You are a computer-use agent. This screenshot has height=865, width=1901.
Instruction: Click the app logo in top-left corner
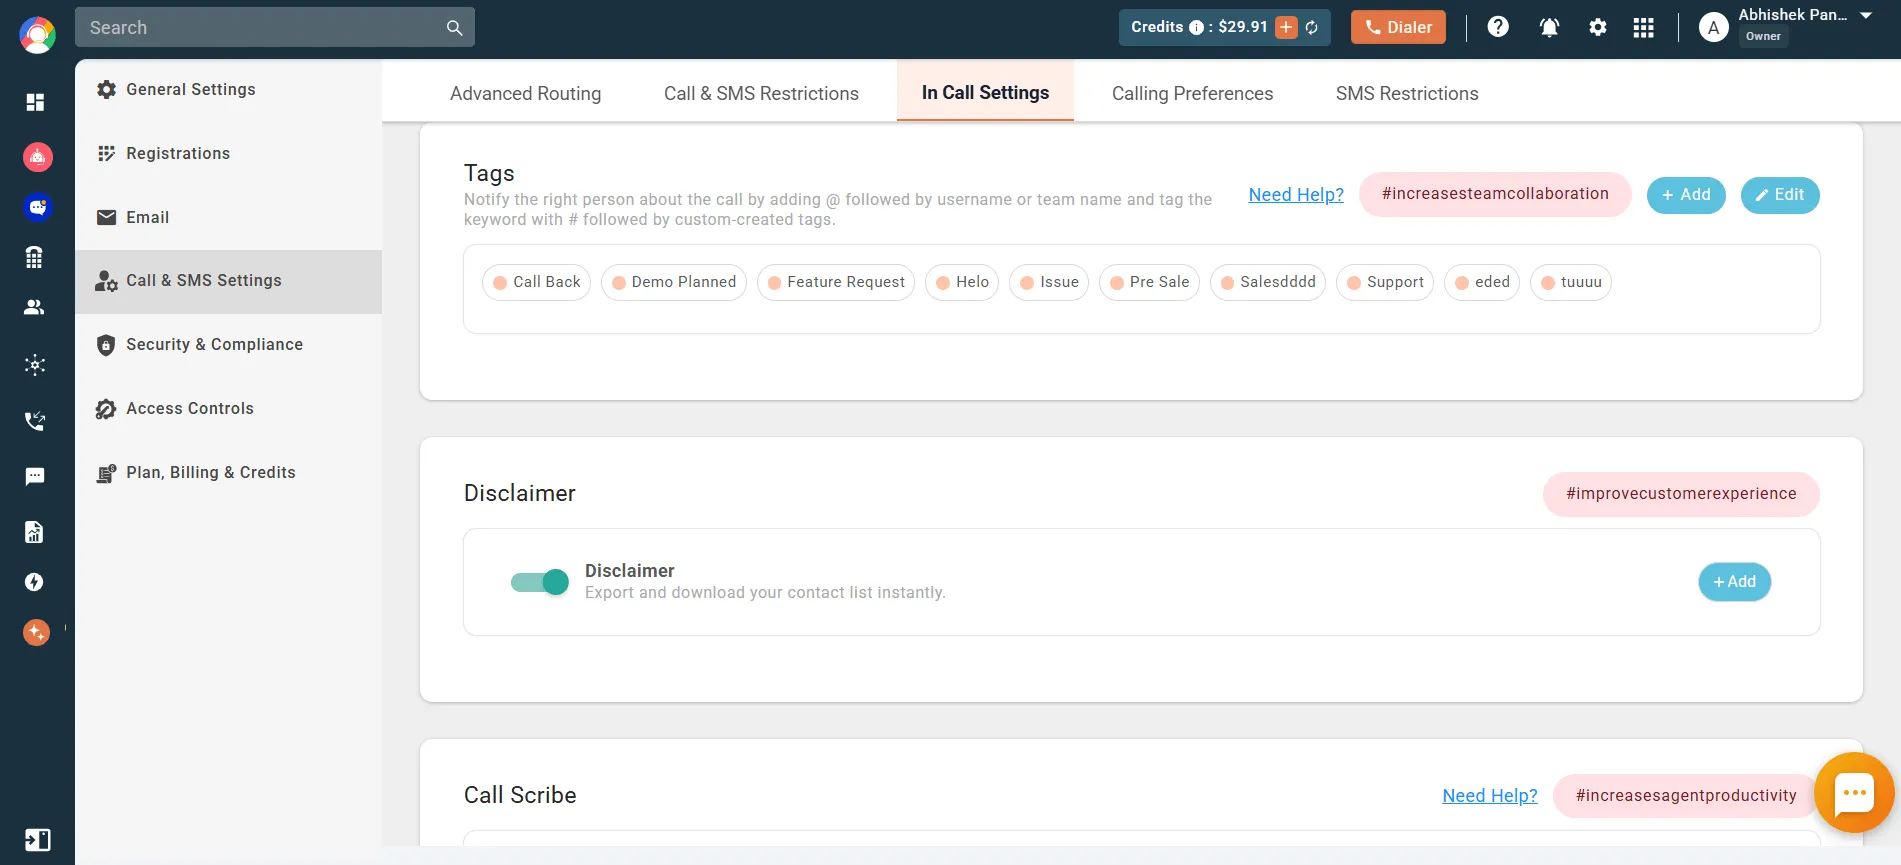pyautogui.click(x=37, y=35)
